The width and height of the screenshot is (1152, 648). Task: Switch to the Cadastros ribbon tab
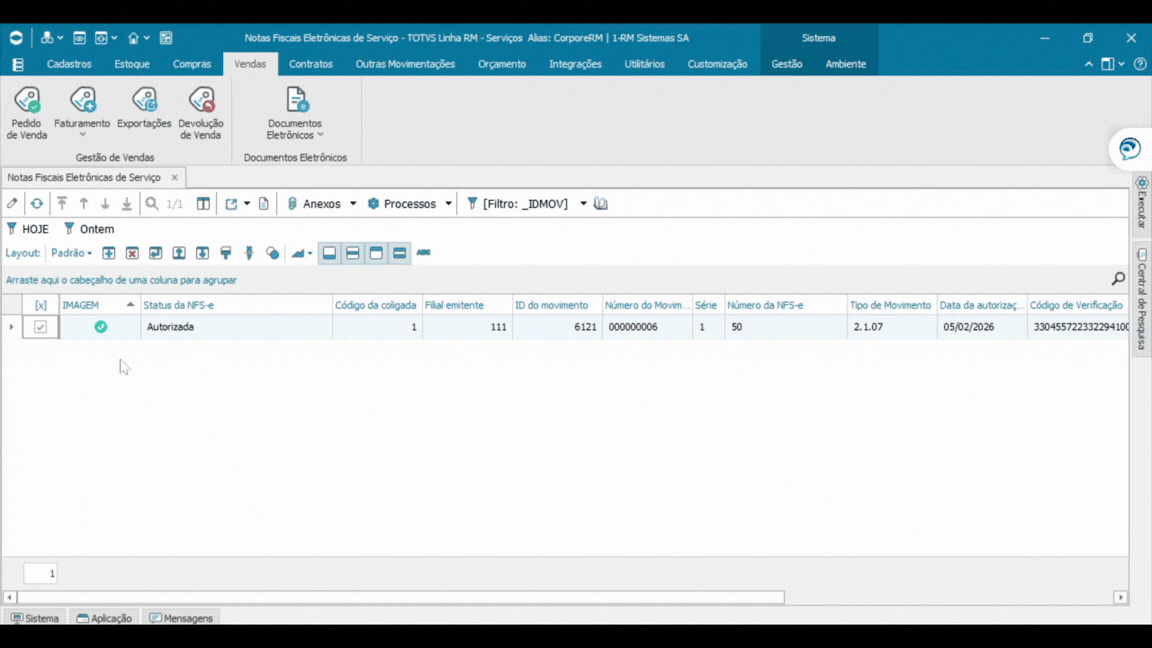pyautogui.click(x=69, y=64)
